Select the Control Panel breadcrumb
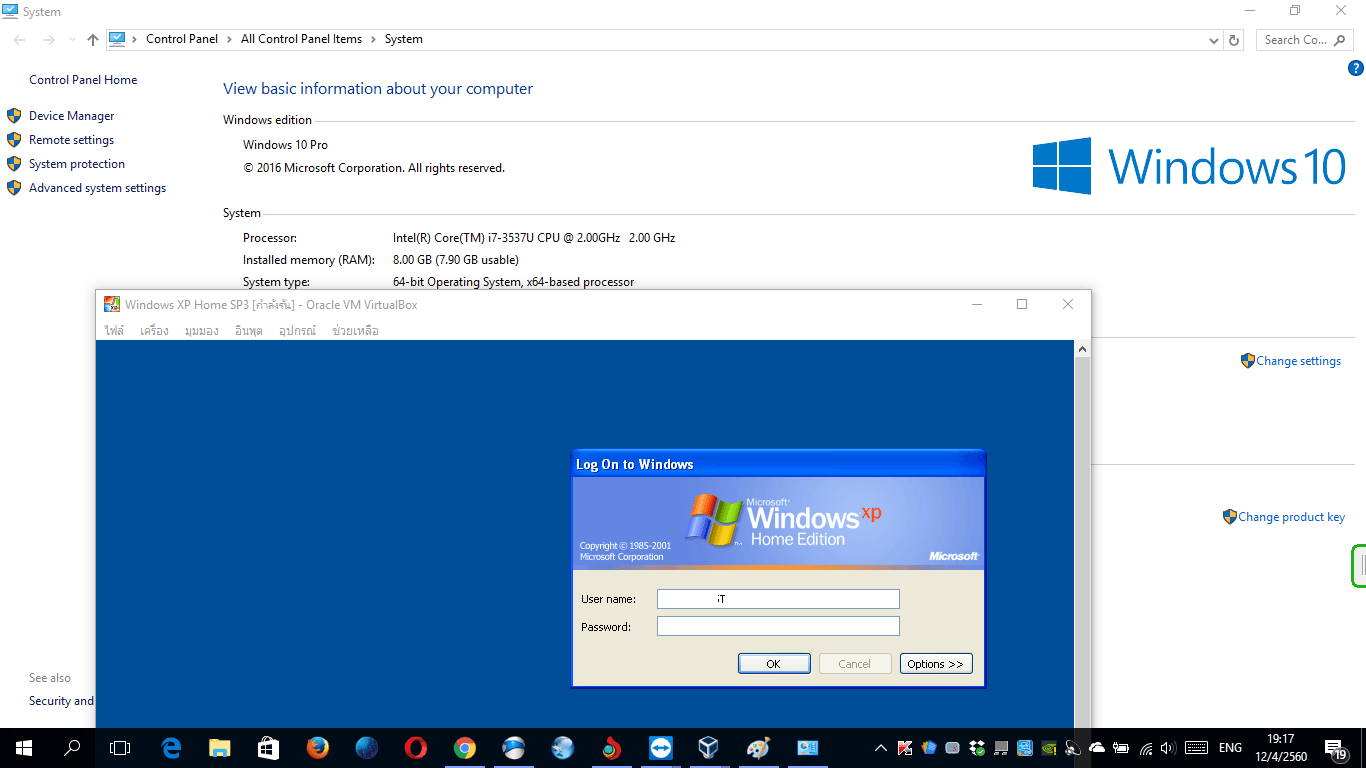Image resolution: width=1366 pixels, height=768 pixels. click(182, 40)
